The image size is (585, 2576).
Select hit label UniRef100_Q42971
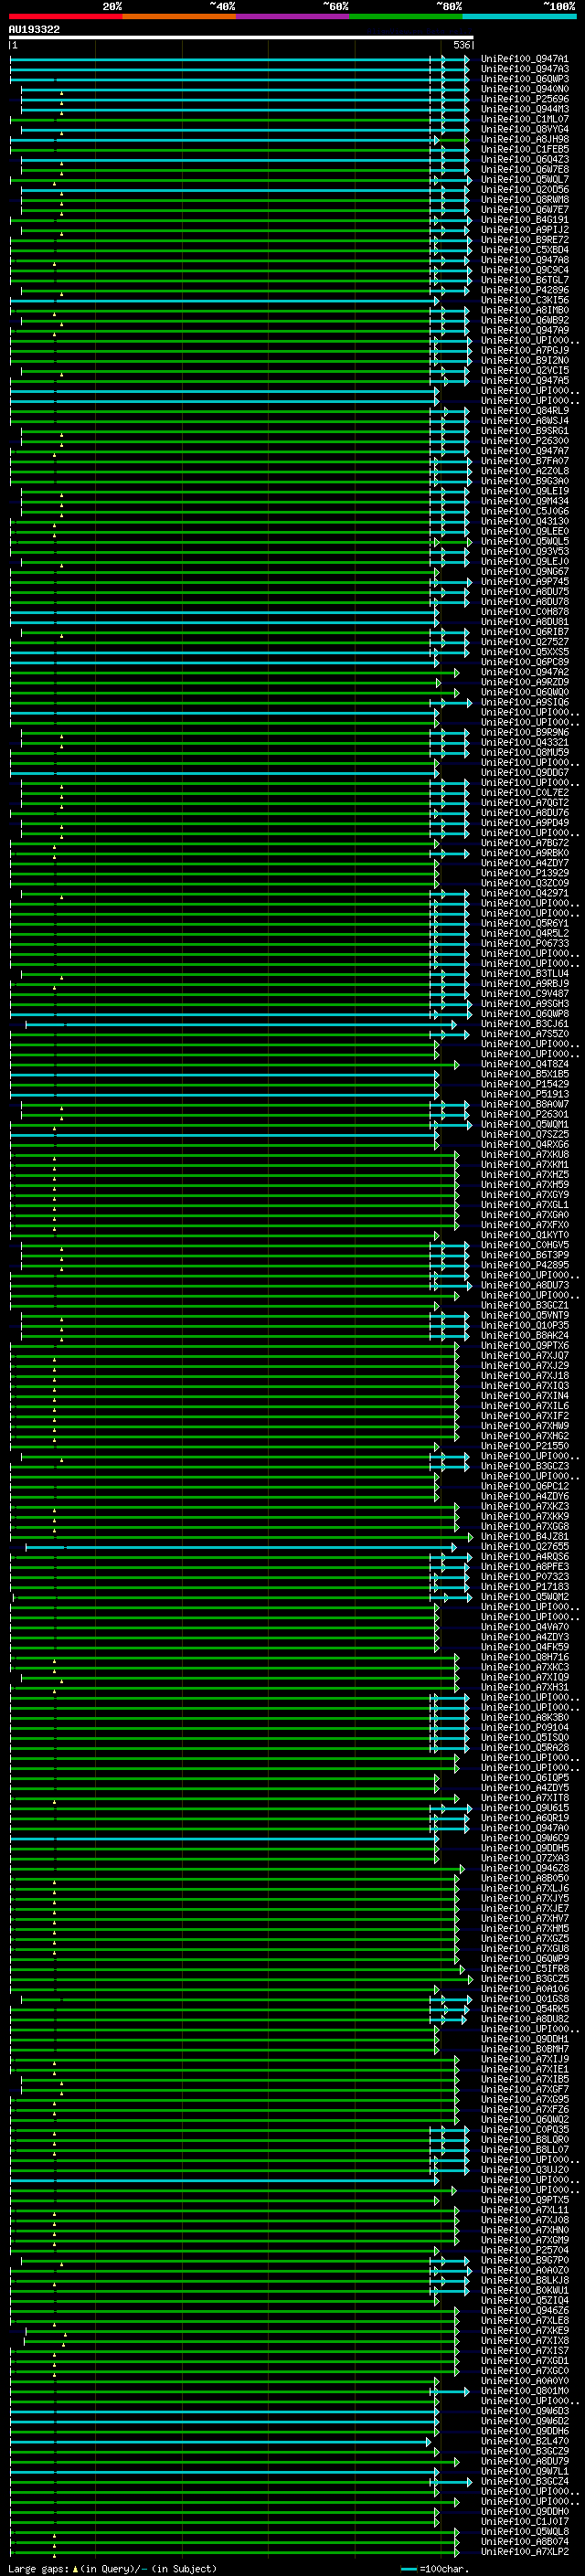click(524, 893)
